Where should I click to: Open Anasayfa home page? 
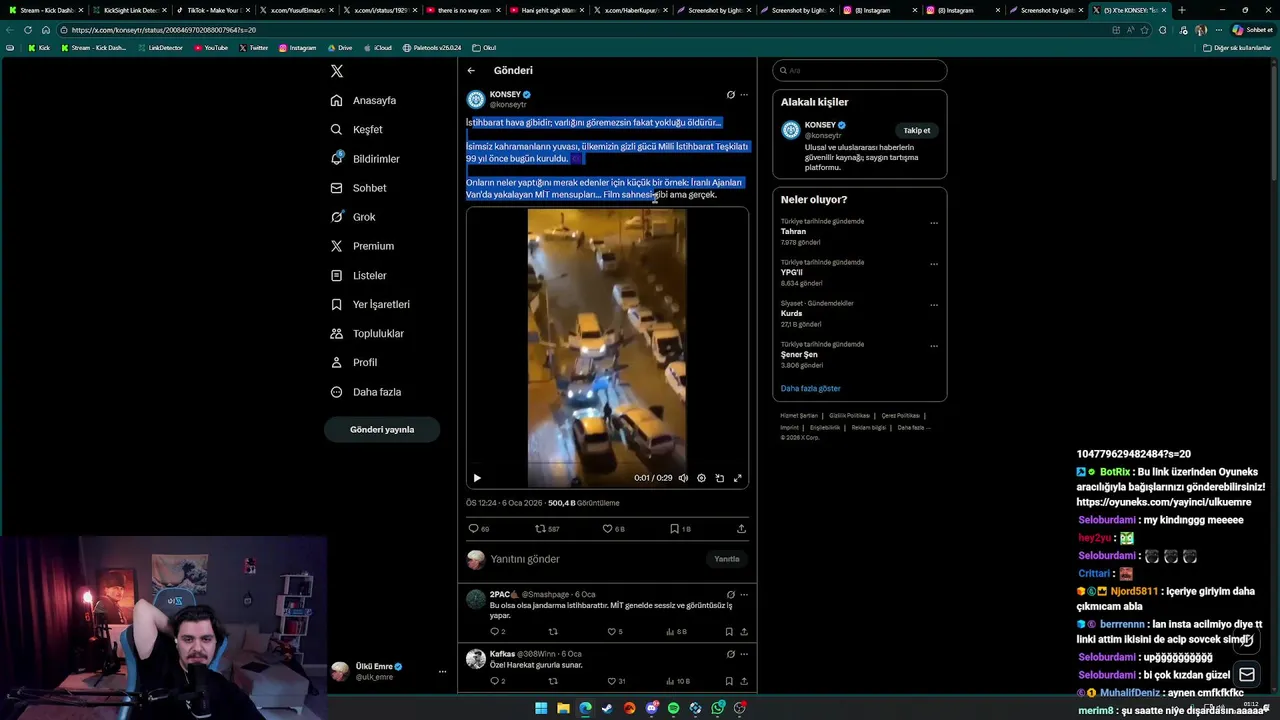(364, 100)
